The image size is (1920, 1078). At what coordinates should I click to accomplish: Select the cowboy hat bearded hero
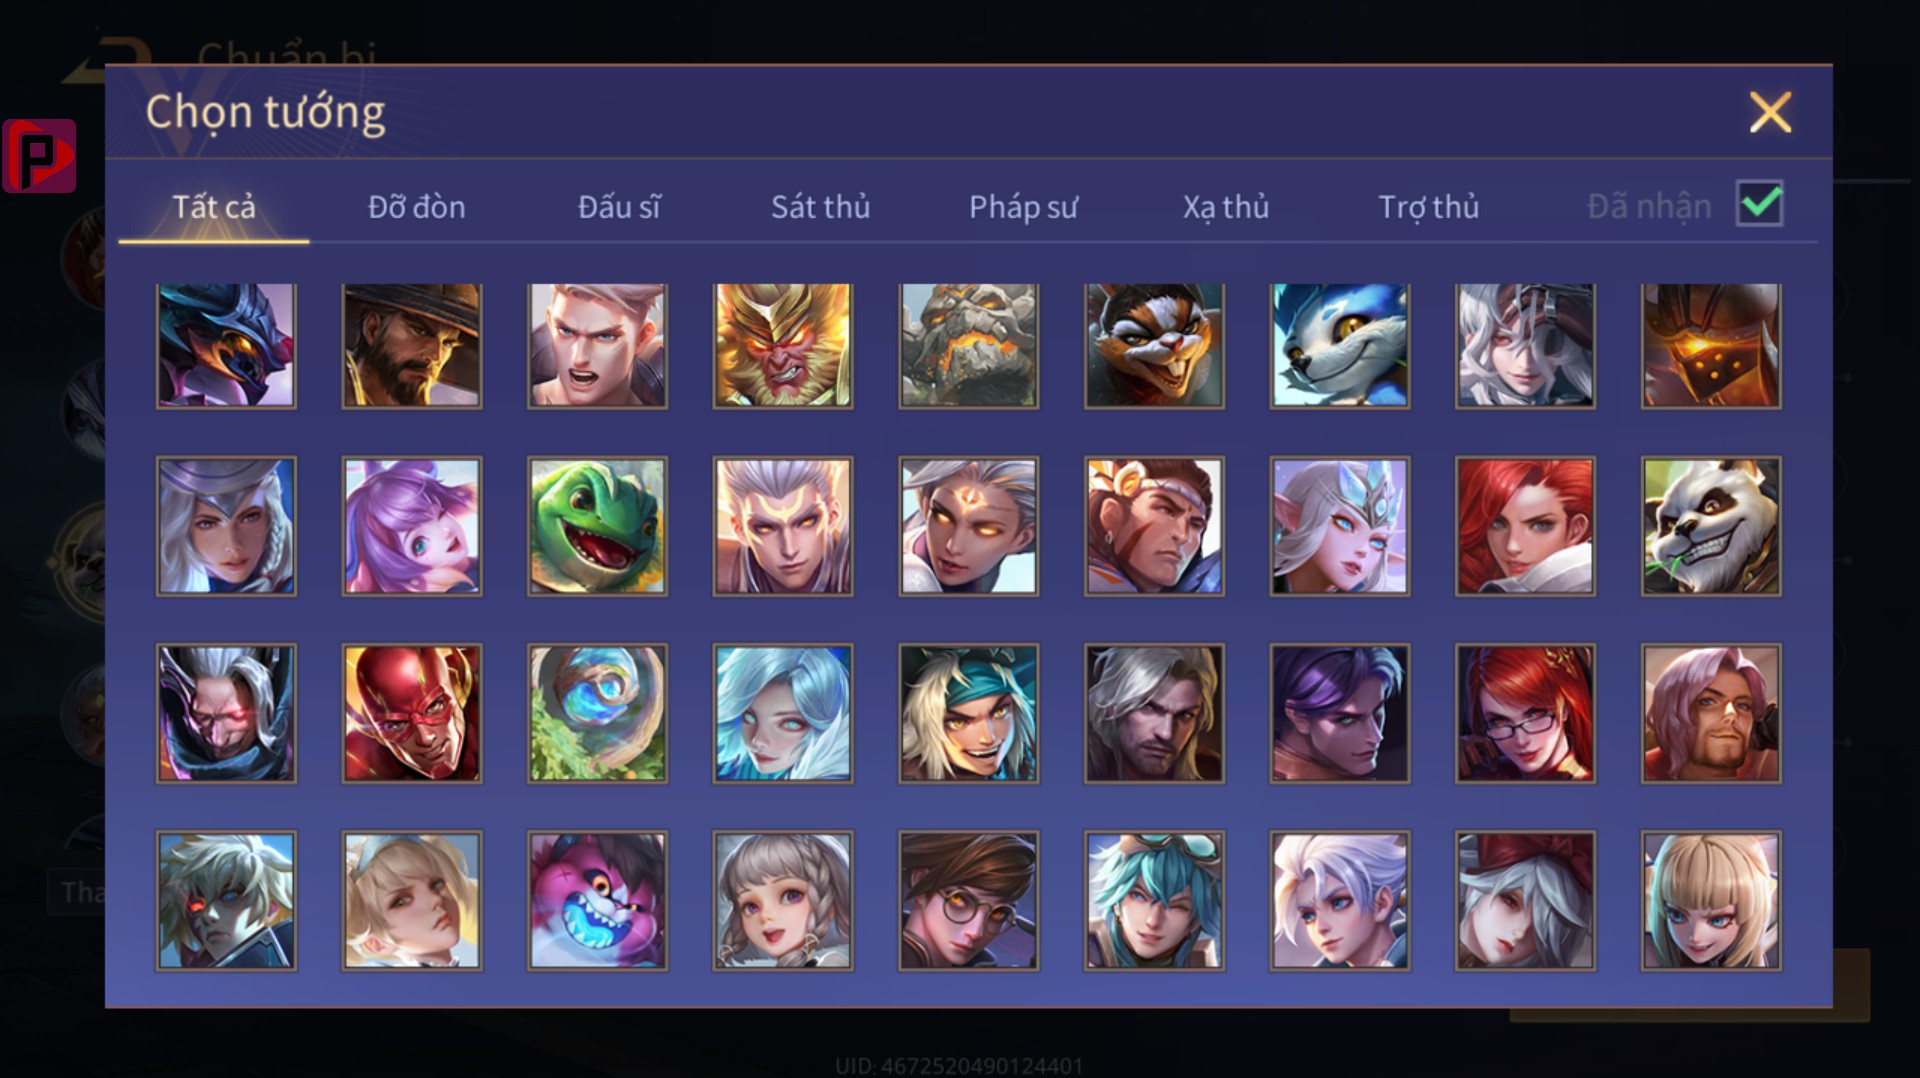coord(412,346)
